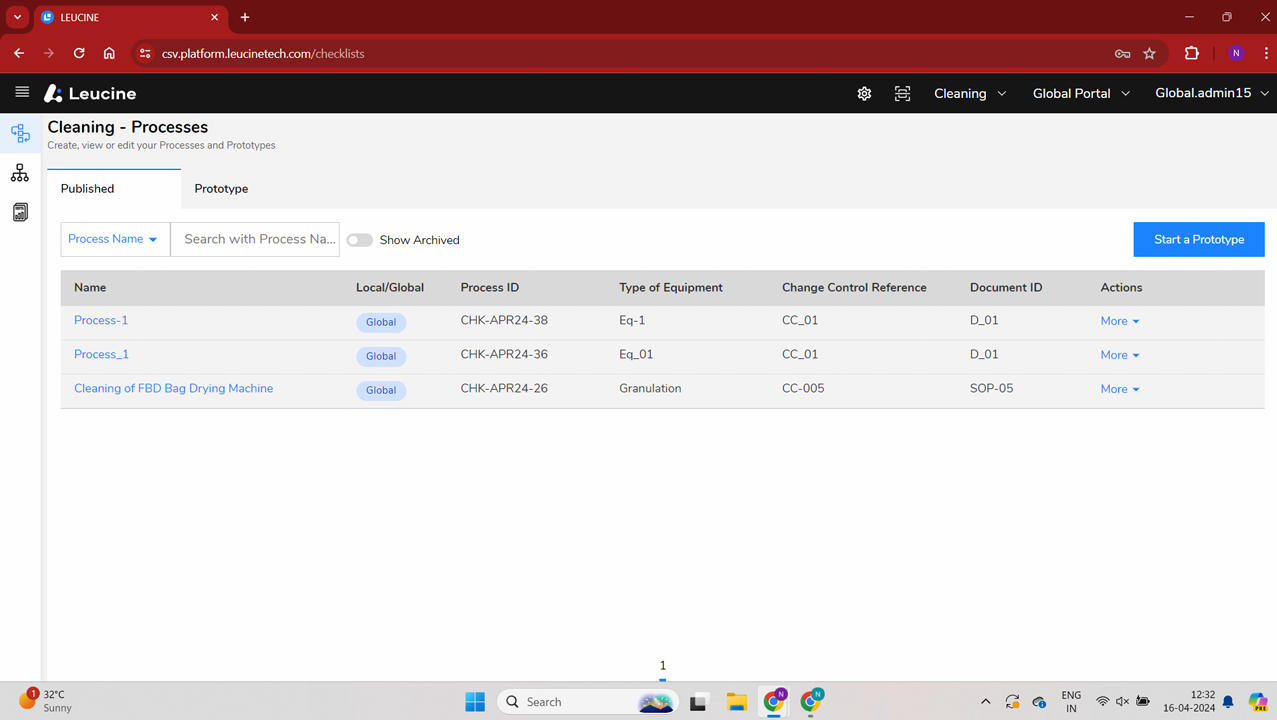
Task: Click the browser home icon
Action: coord(109,53)
